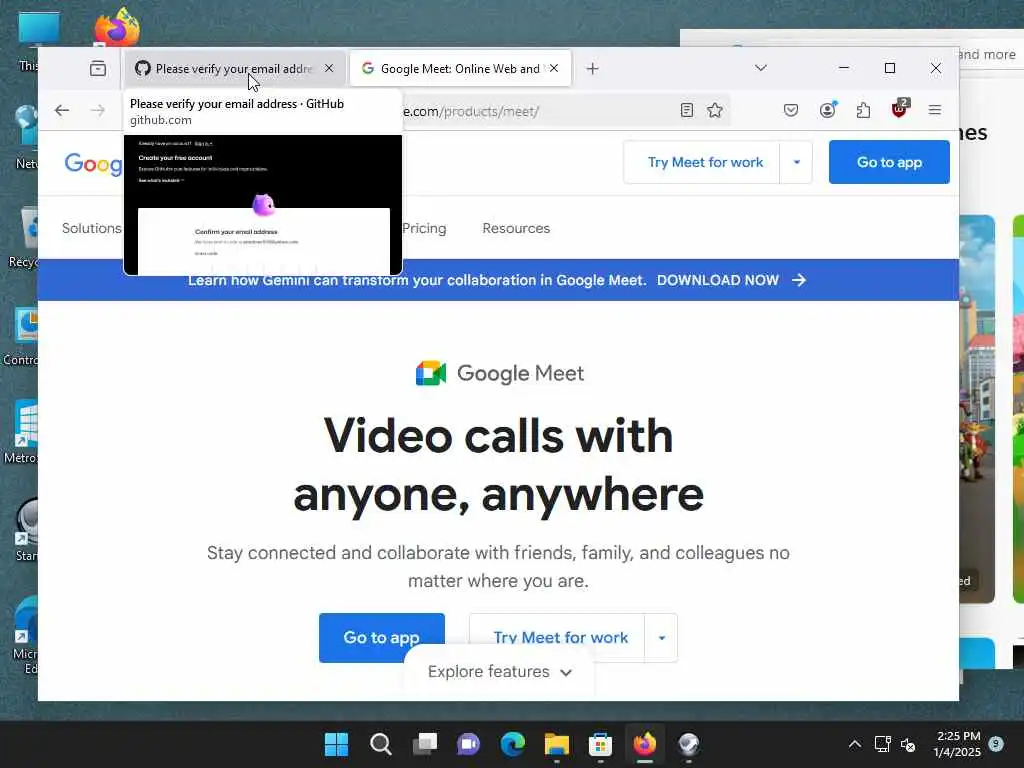This screenshot has width=1024, height=768.
Task: Open Chat icon on taskbar
Action: tap(469, 744)
